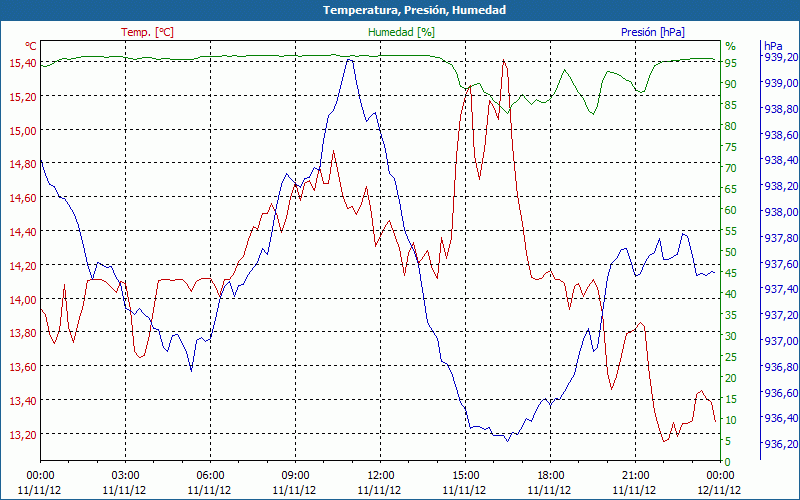800x500 pixels.
Task: Select the '55' humidity axis tick
Action: (x=731, y=231)
